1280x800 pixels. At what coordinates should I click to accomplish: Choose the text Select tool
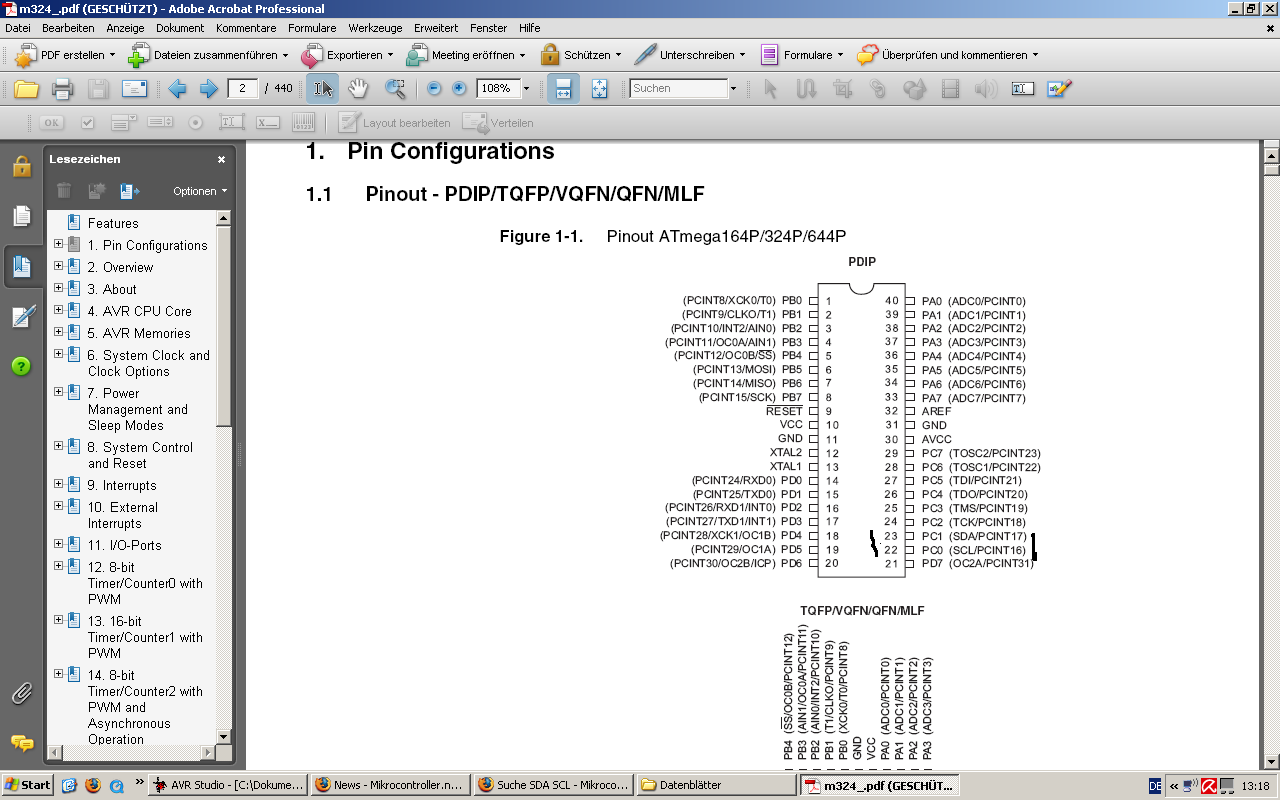pyautogui.click(x=323, y=89)
